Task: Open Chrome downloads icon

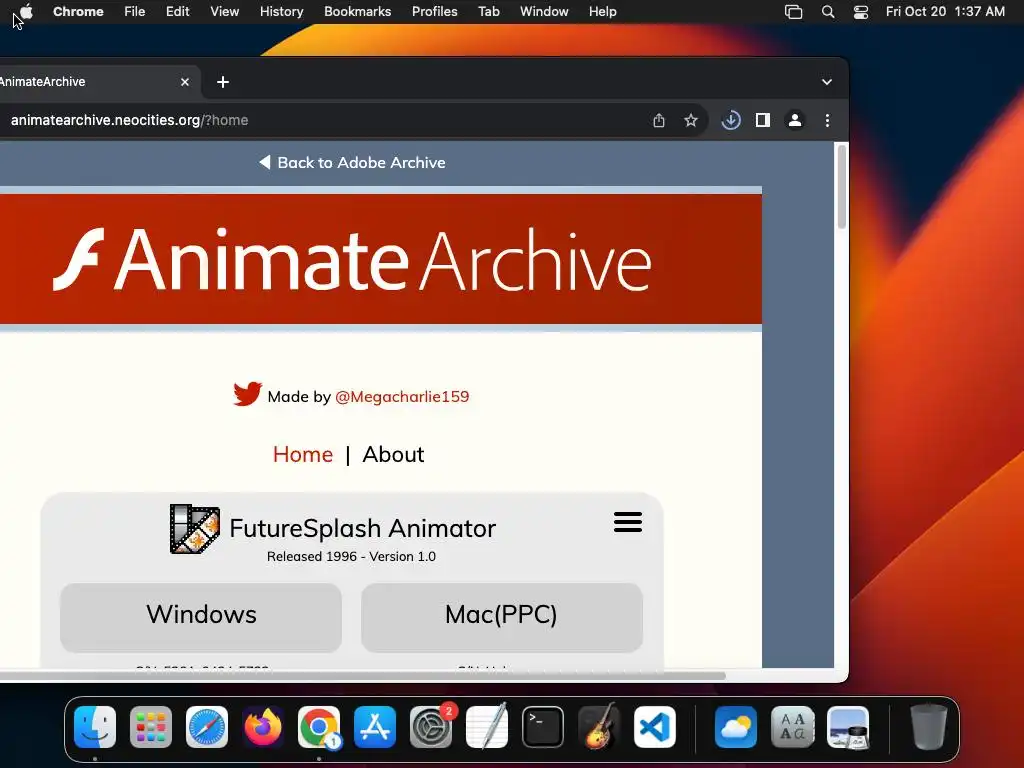Action: 731,120
